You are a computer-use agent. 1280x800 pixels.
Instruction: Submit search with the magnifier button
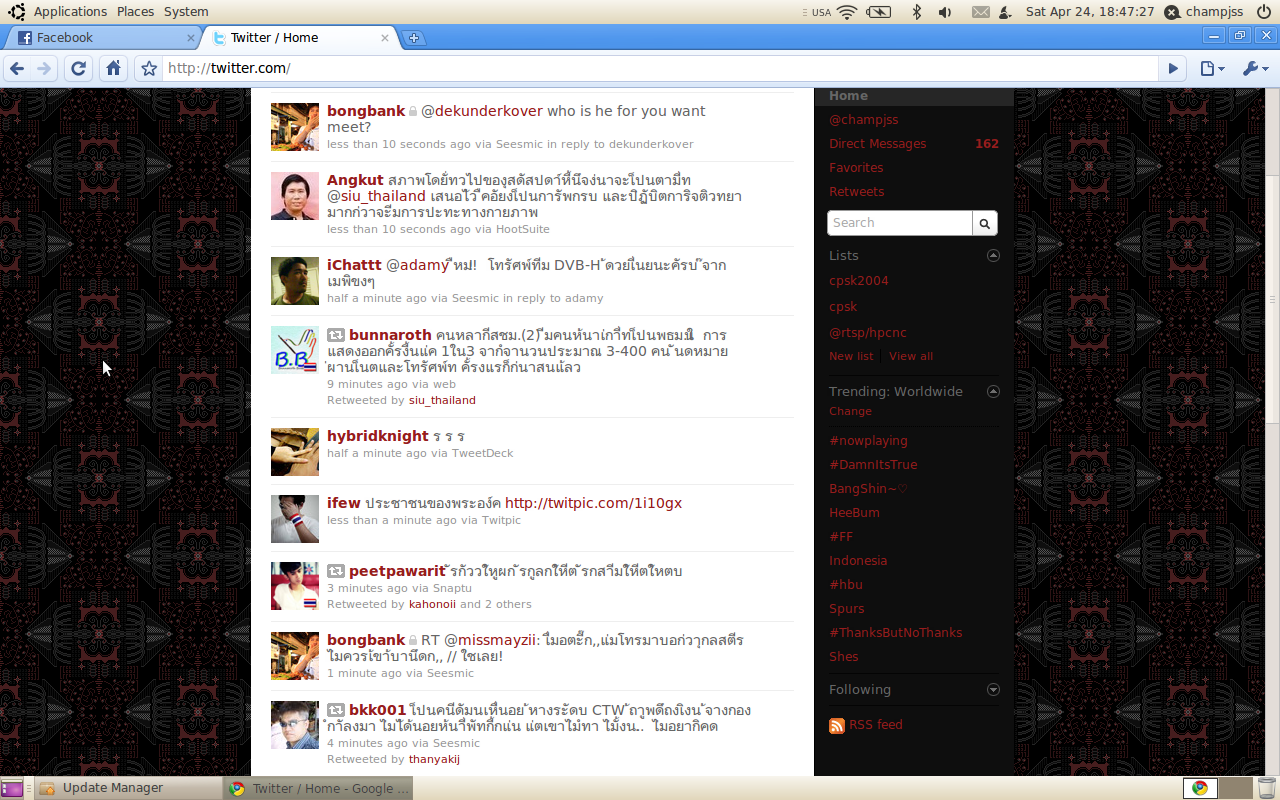pos(985,223)
